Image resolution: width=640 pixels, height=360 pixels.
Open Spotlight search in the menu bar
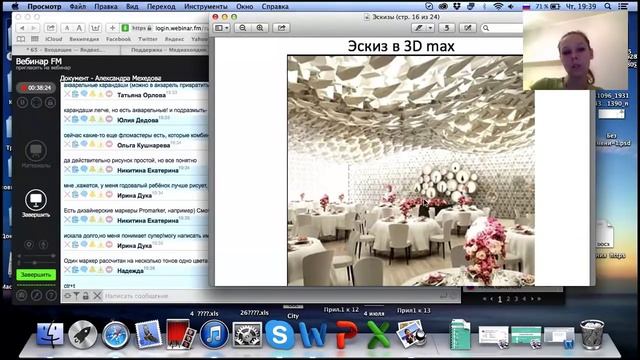pyautogui.click(x=608, y=7)
